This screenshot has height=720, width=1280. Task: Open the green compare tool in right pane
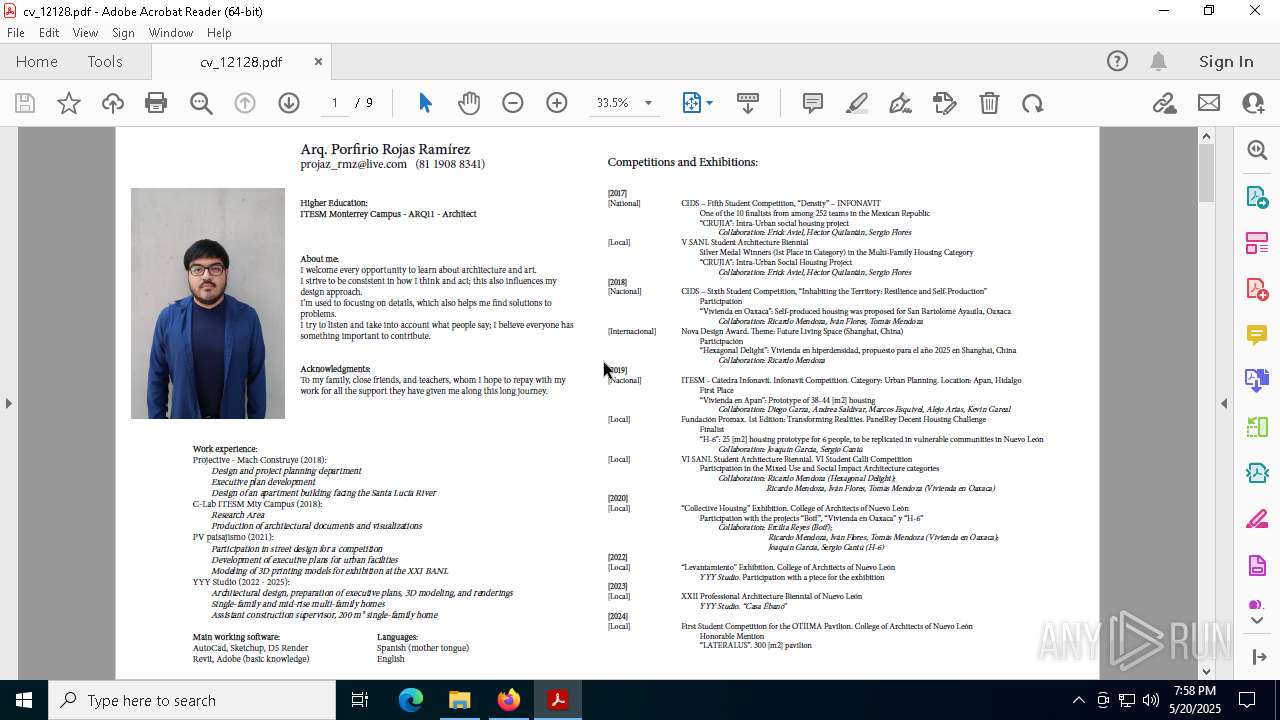(1257, 427)
